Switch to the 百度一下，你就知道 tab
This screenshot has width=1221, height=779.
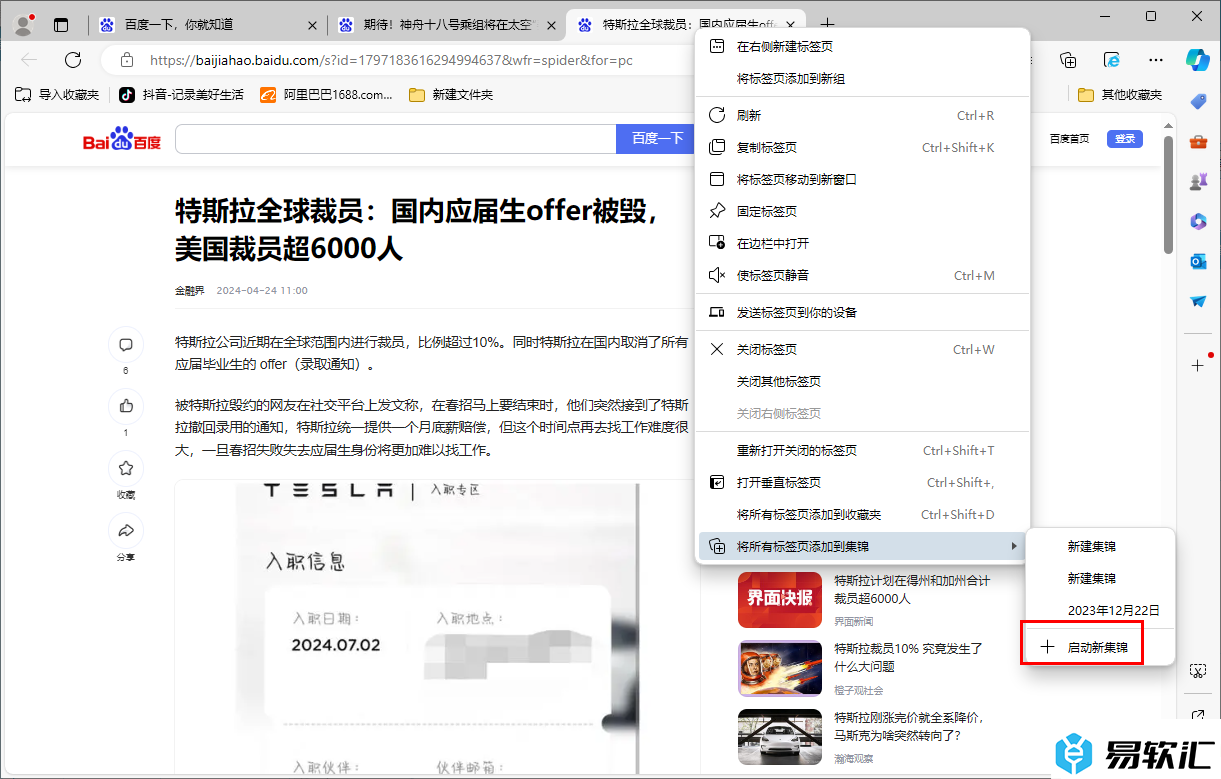coord(208,25)
